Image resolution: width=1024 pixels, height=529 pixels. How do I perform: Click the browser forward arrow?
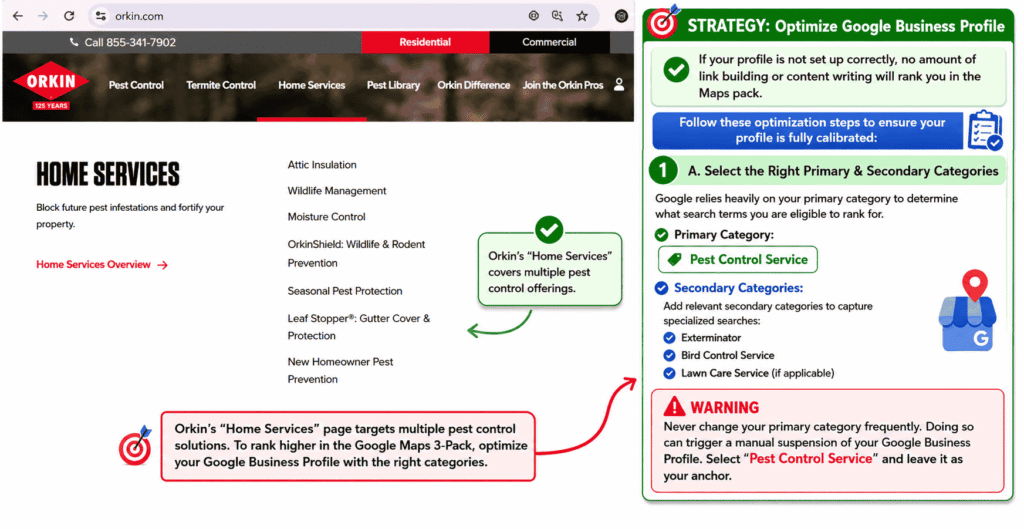(x=43, y=16)
